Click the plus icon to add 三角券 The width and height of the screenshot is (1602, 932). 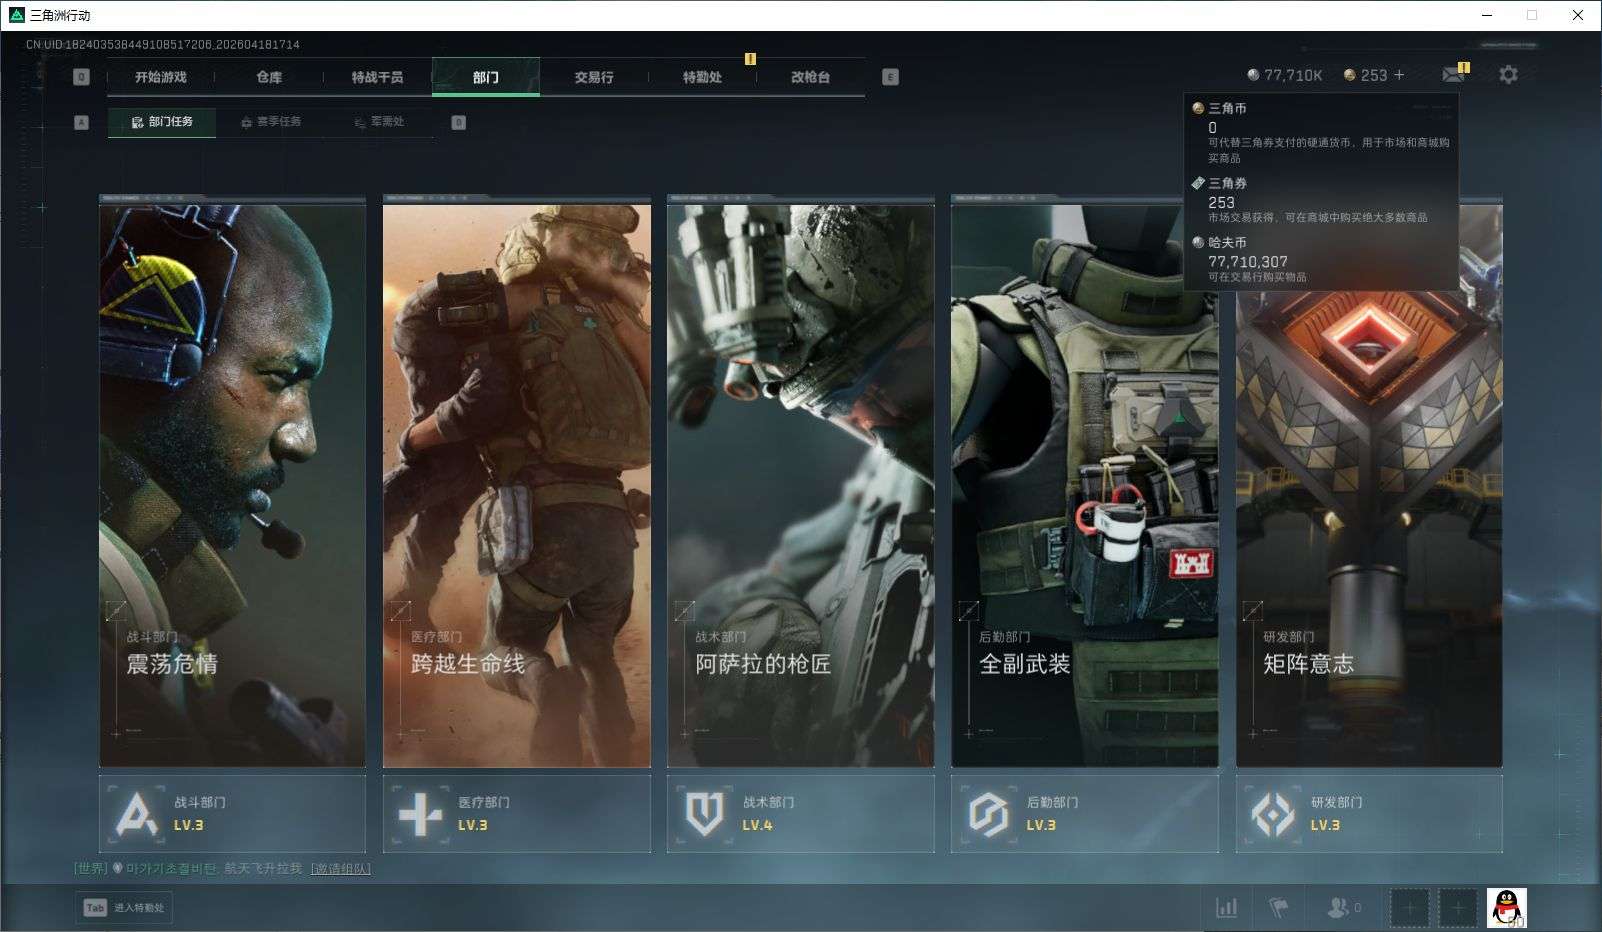pyautogui.click(x=1399, y=75)
